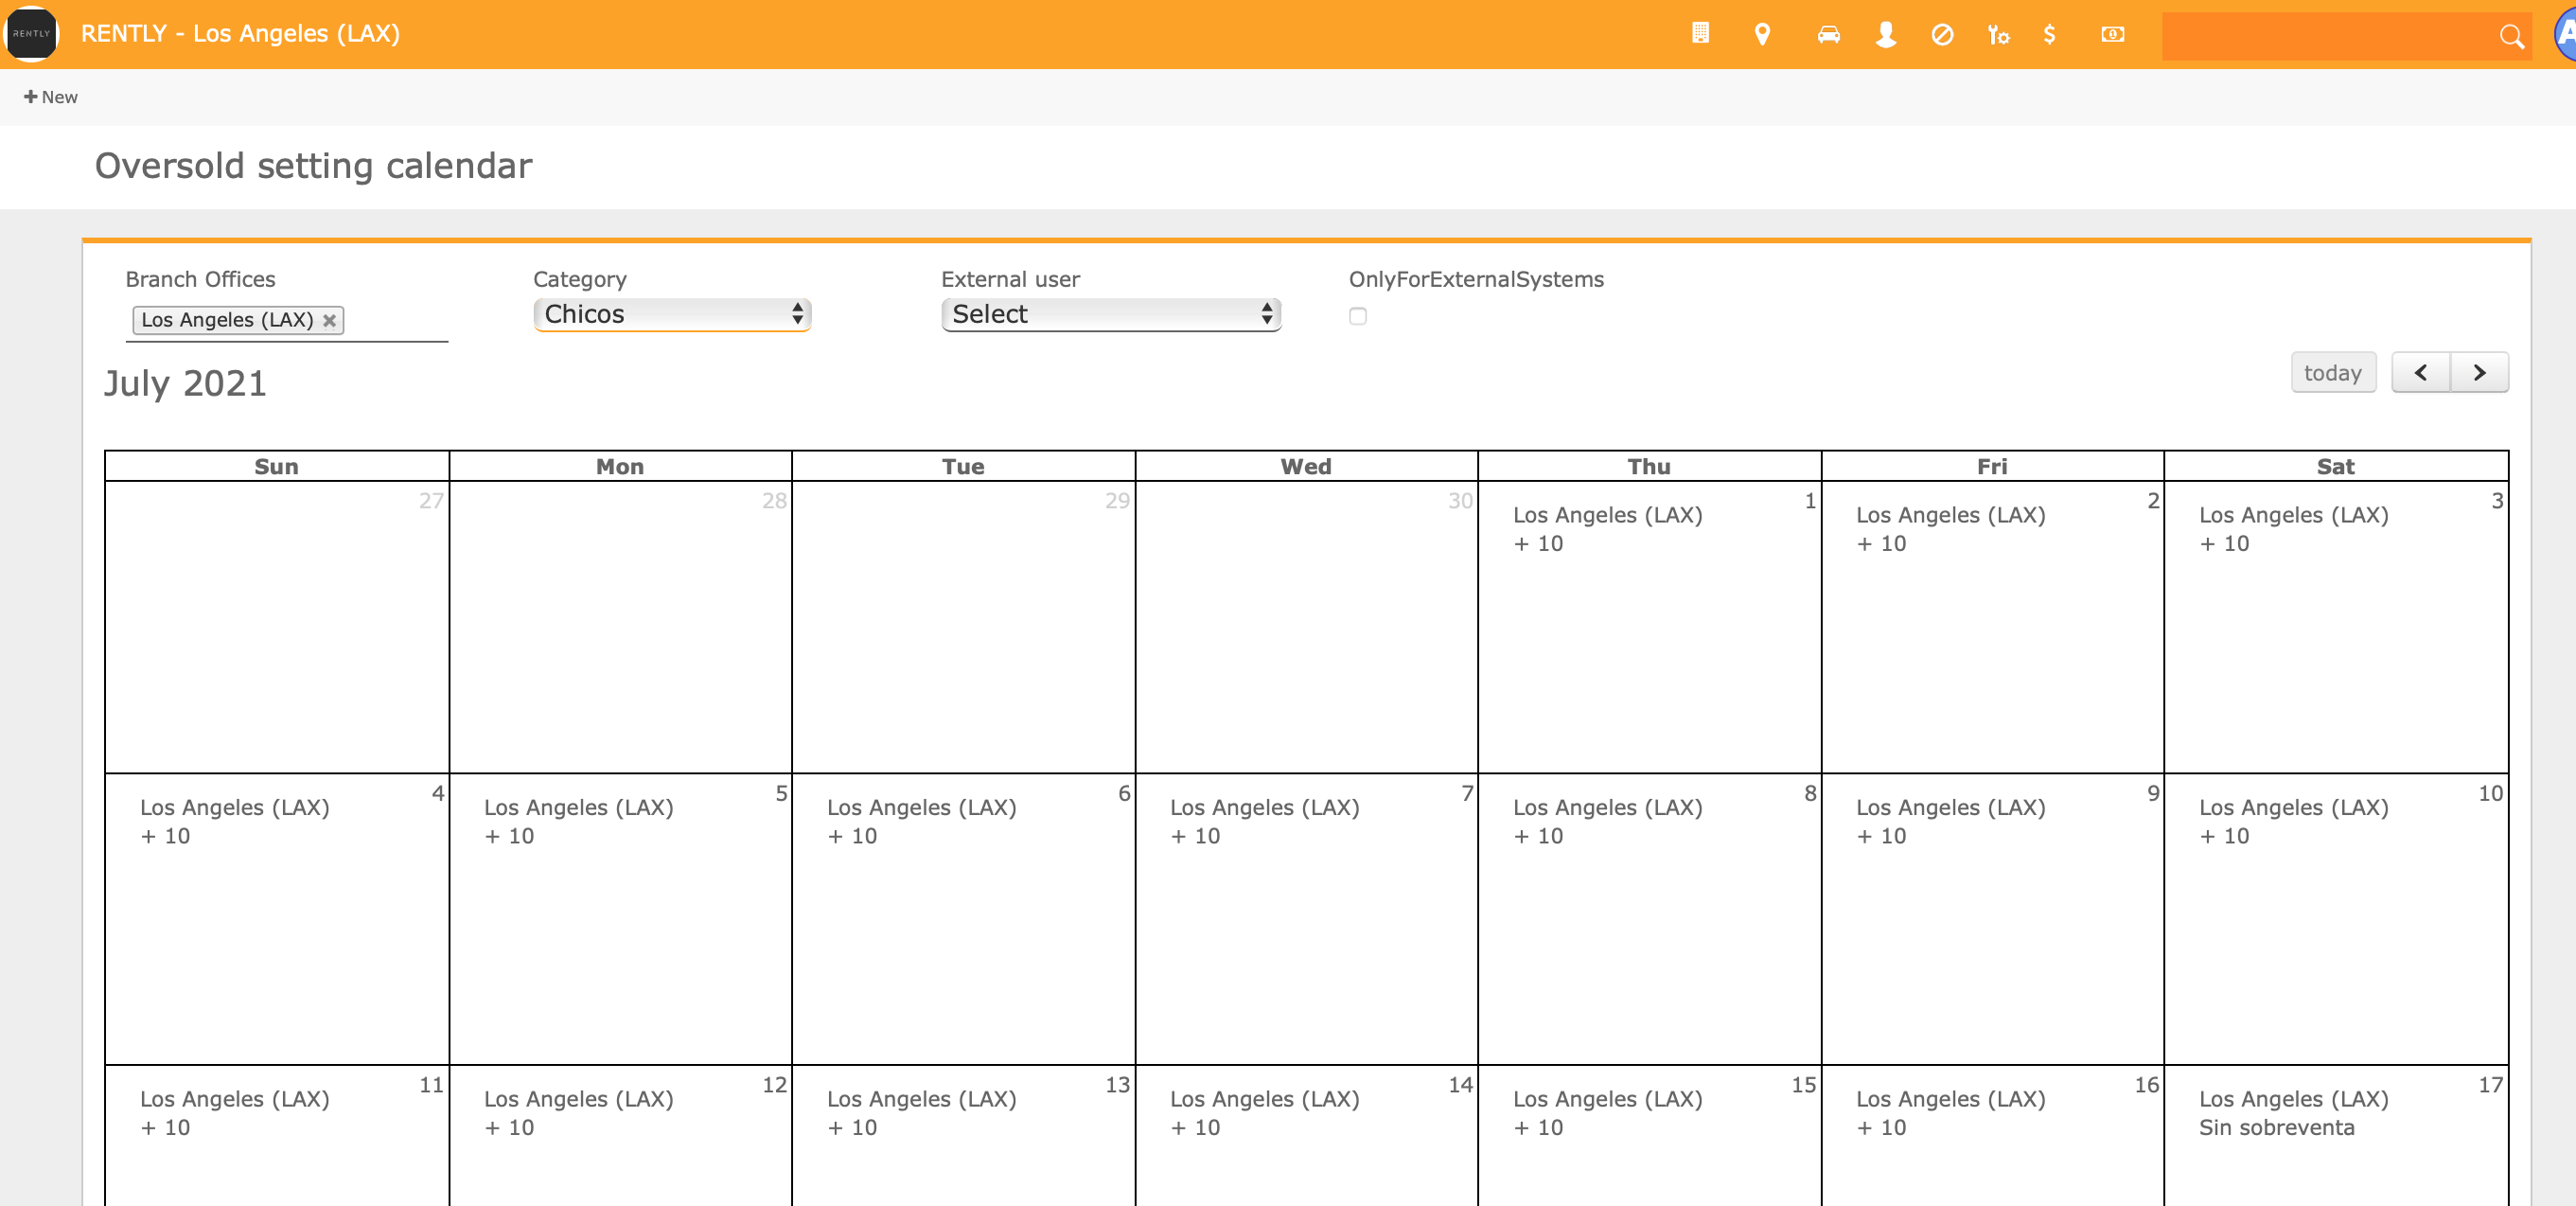Screen dimensions: 2576x1206
Task: Open the cash banknote icon in top bar
Action: click(x=2112, y=34)
